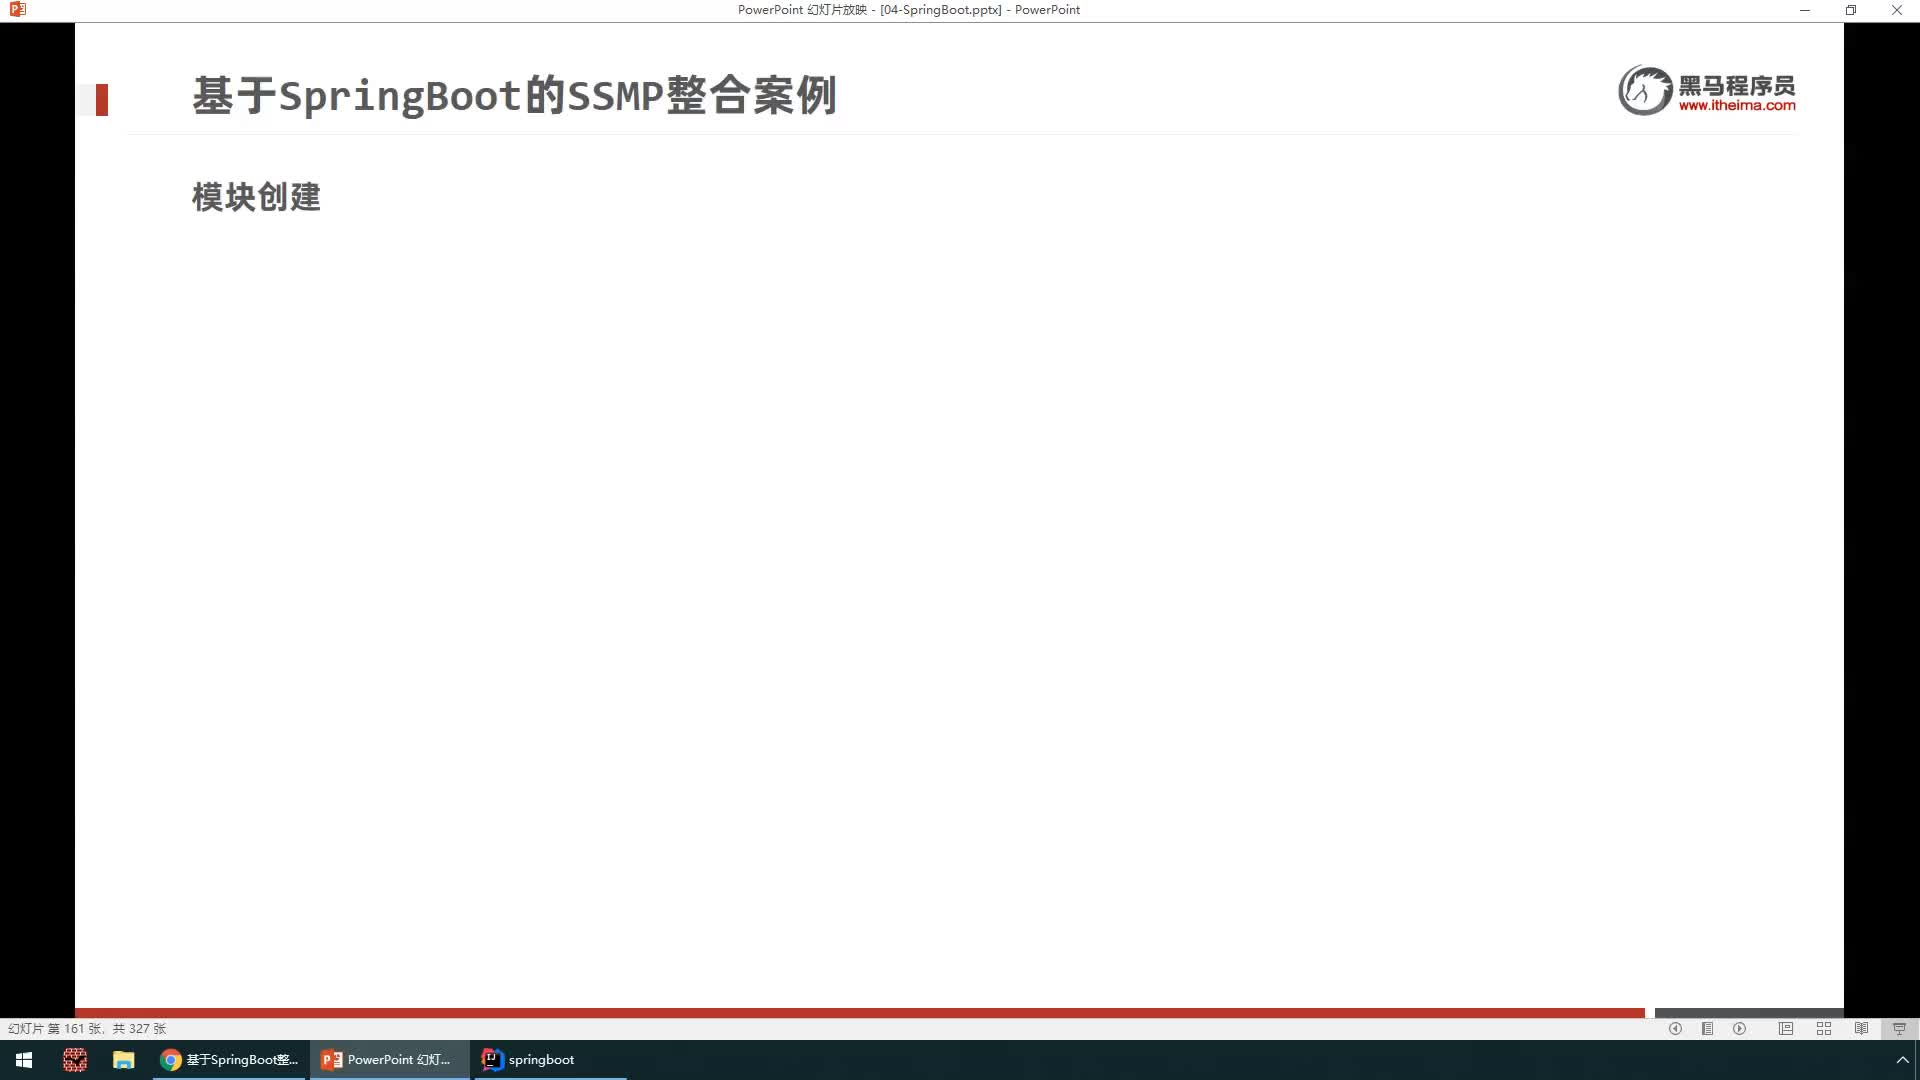This screenshot has width=1920, height=1080.
Task: Switch to Reading view
Action: (1861, 1028)
